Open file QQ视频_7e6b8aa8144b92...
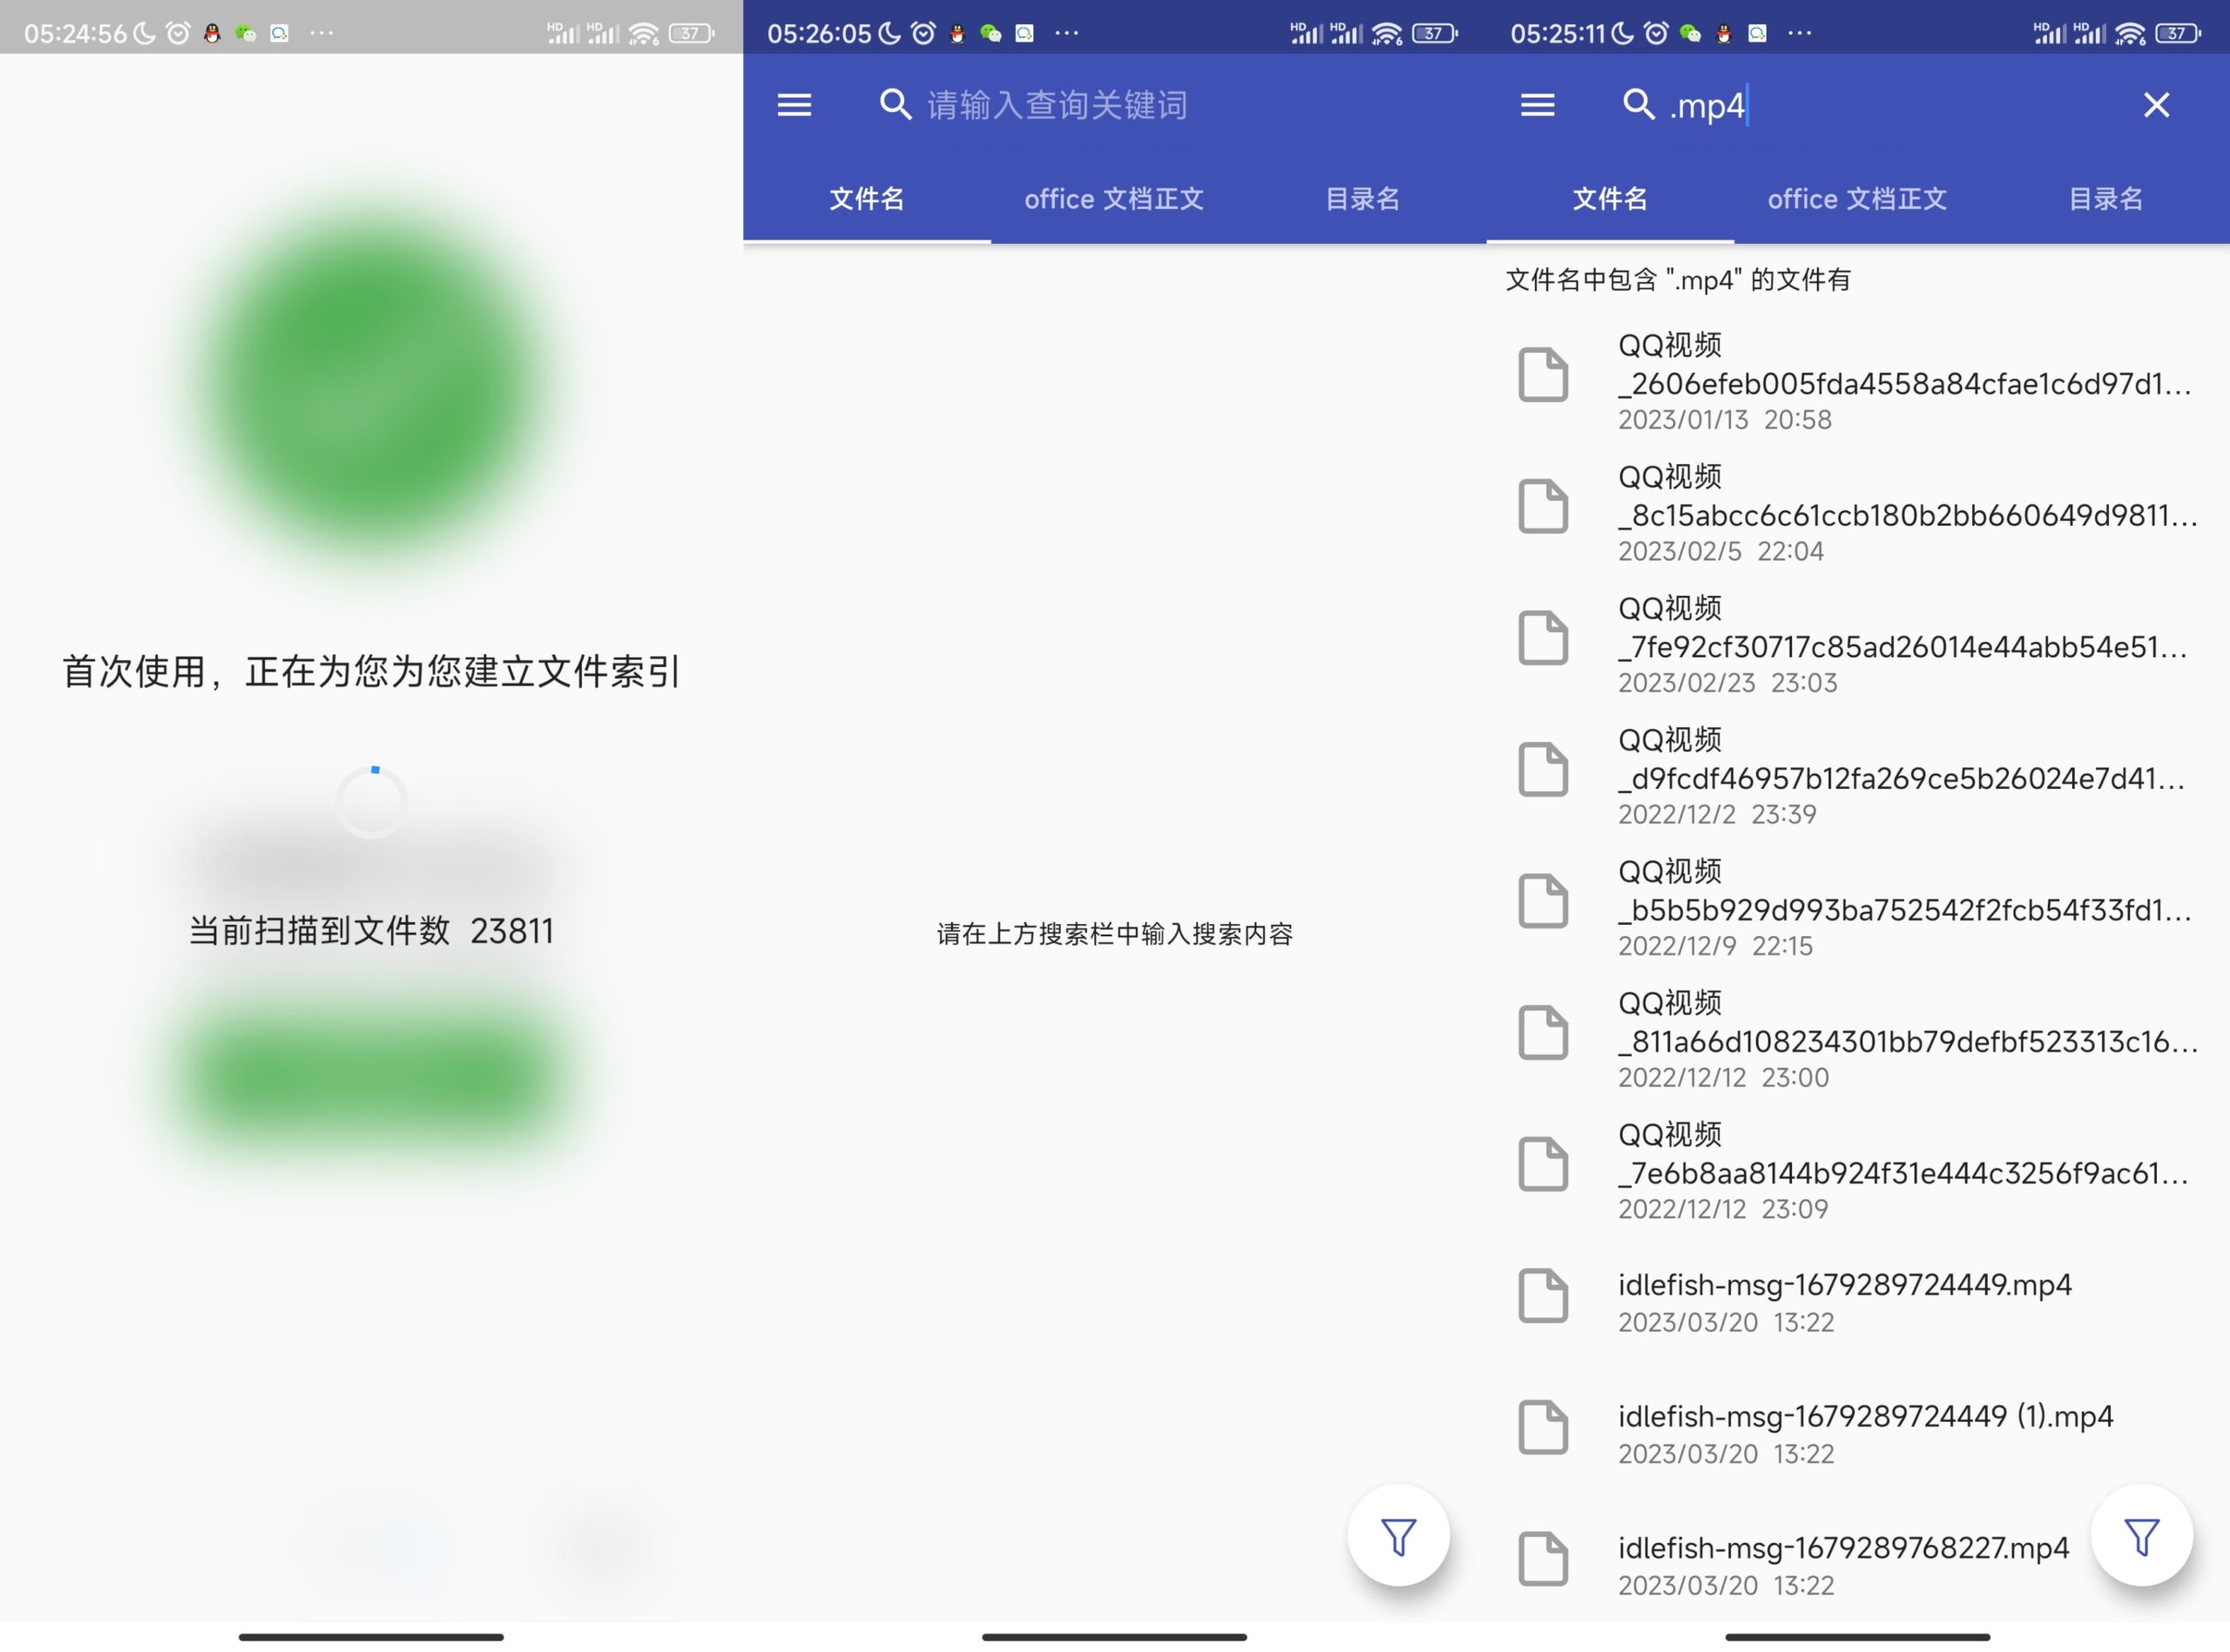The height and width of the screenshot is (1652, 2230). pyautogui.click(x=1858, y=1170)
